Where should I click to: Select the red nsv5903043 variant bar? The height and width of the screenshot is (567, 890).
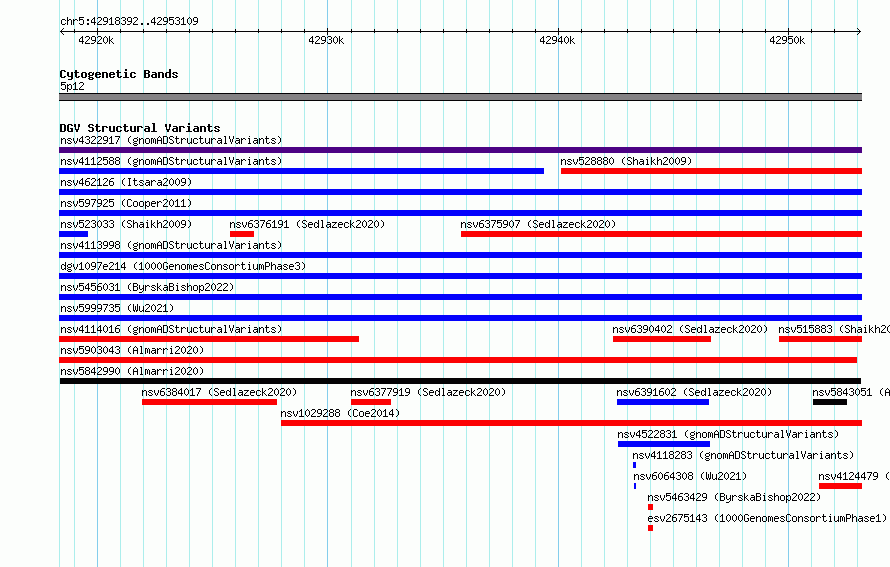(458, 360)
